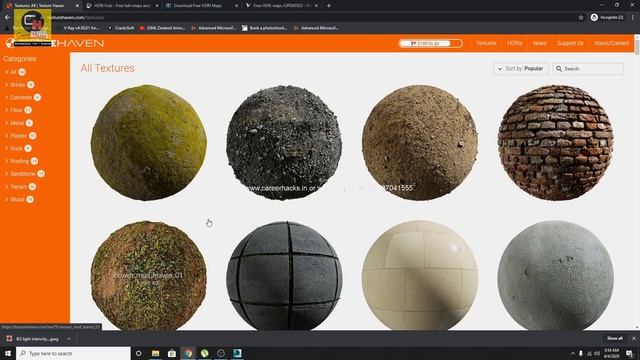This screenshot has height=360, width=640.
Task: Open the cream square tiles texture sphere
Action: tap(420, 276)
